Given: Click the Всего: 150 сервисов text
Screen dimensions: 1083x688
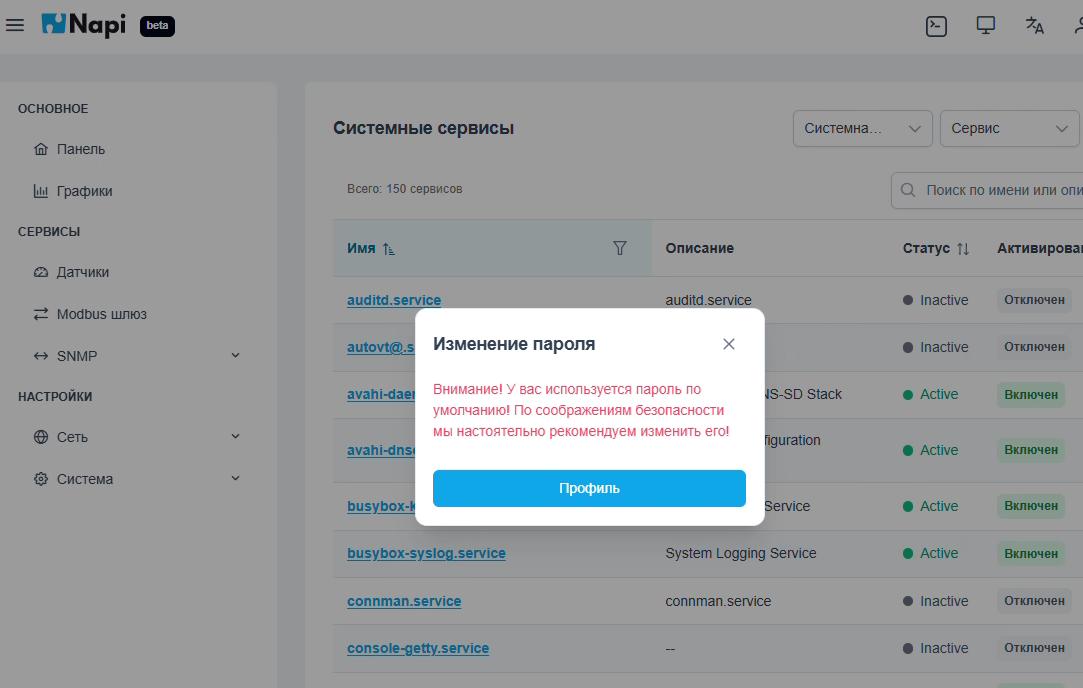Looking at the screenshot, I should (405, 189).
